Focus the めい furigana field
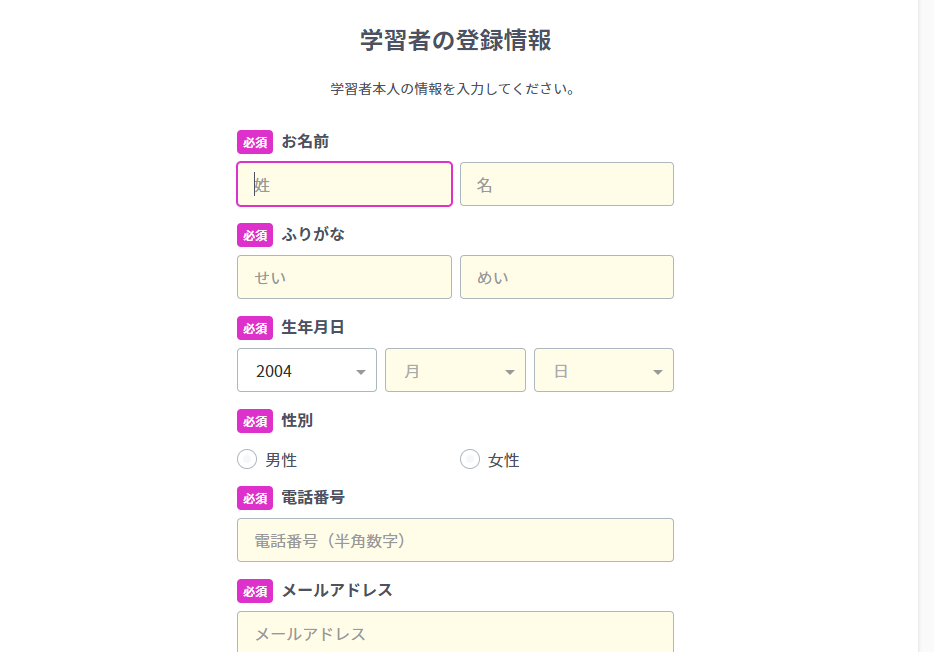The height and width of the screenshot is (652, 934). click(566, 277)
